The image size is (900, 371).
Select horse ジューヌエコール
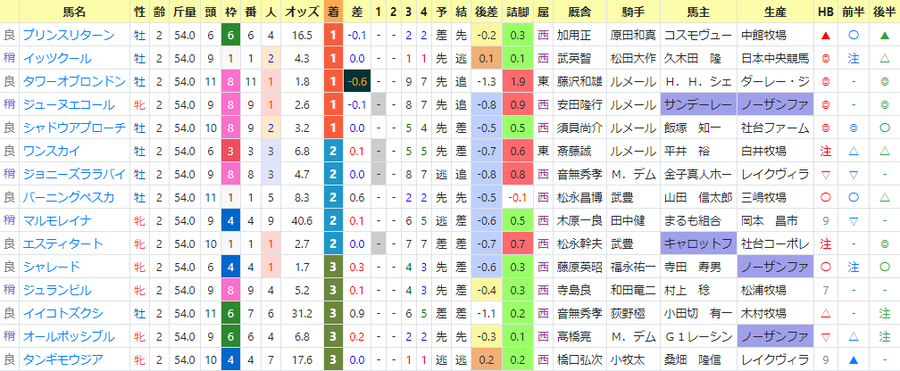pos(68,105)
